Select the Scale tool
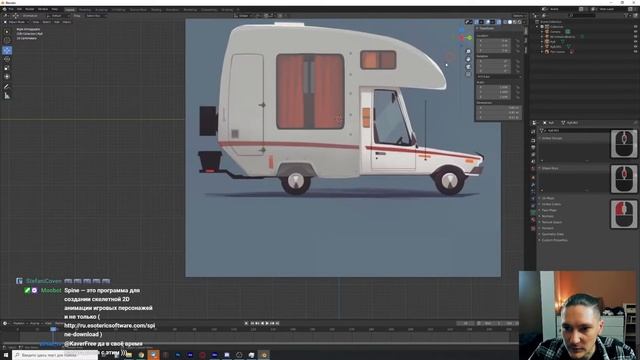Viewport: 640px width, 360px height. [7, 68]
